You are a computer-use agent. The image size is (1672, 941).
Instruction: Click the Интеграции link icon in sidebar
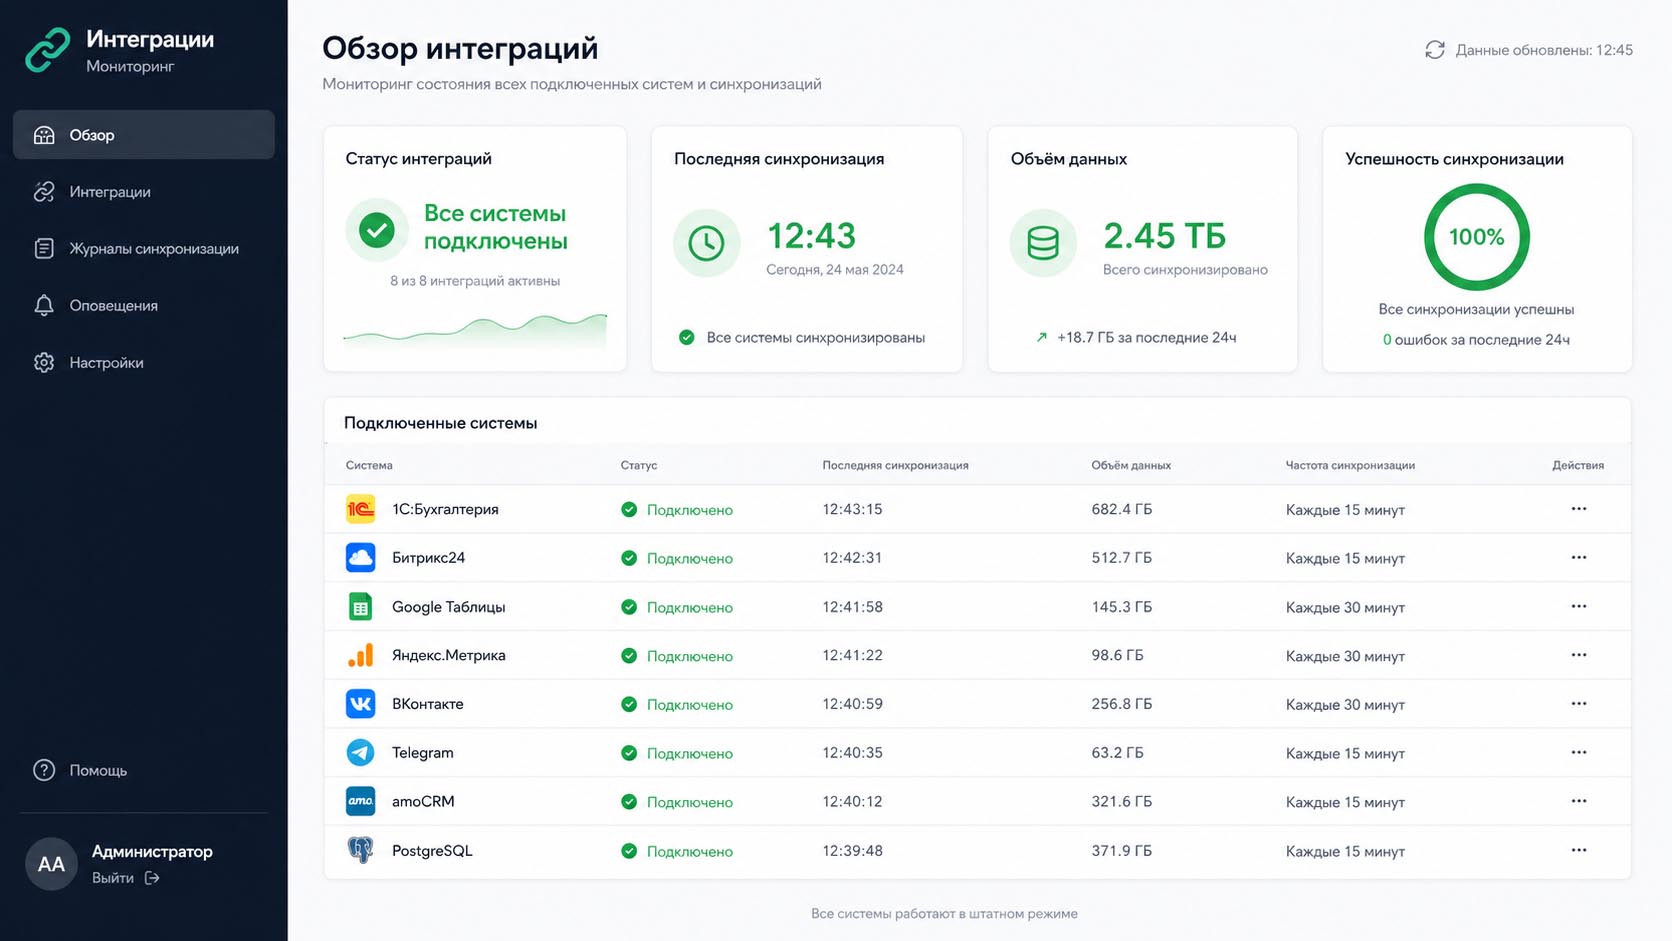click(44, 192)
